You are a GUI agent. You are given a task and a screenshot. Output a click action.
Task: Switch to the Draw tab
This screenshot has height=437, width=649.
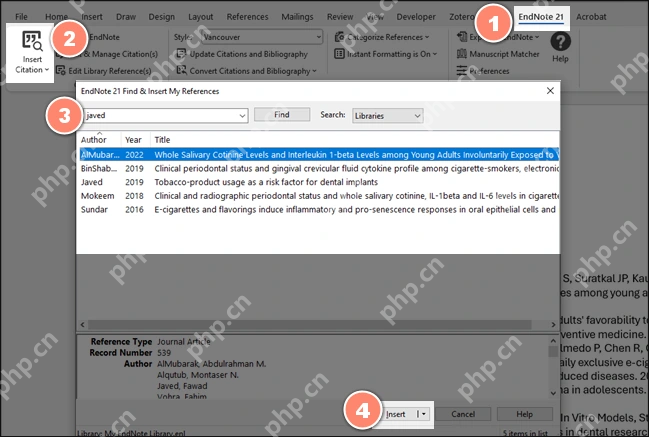(x=126, y=17)
